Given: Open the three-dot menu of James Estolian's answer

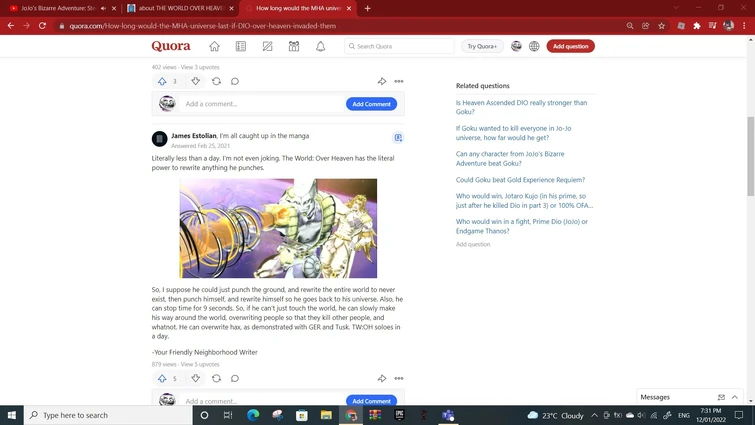Looking at the screenshot, I should pyautogui.click(x=399, y=378).
